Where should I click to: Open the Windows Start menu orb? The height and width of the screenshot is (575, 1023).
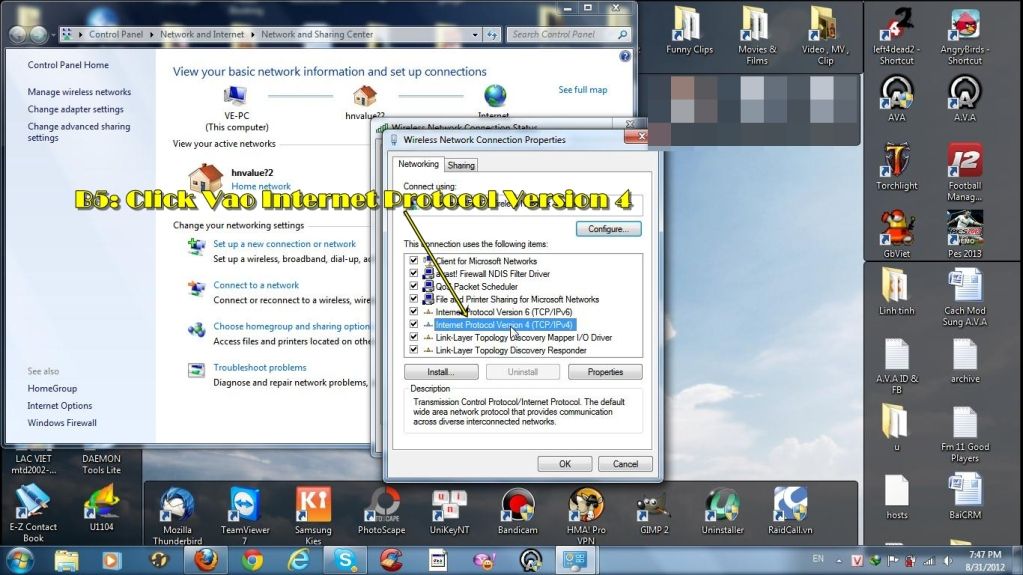click(20, 559)
